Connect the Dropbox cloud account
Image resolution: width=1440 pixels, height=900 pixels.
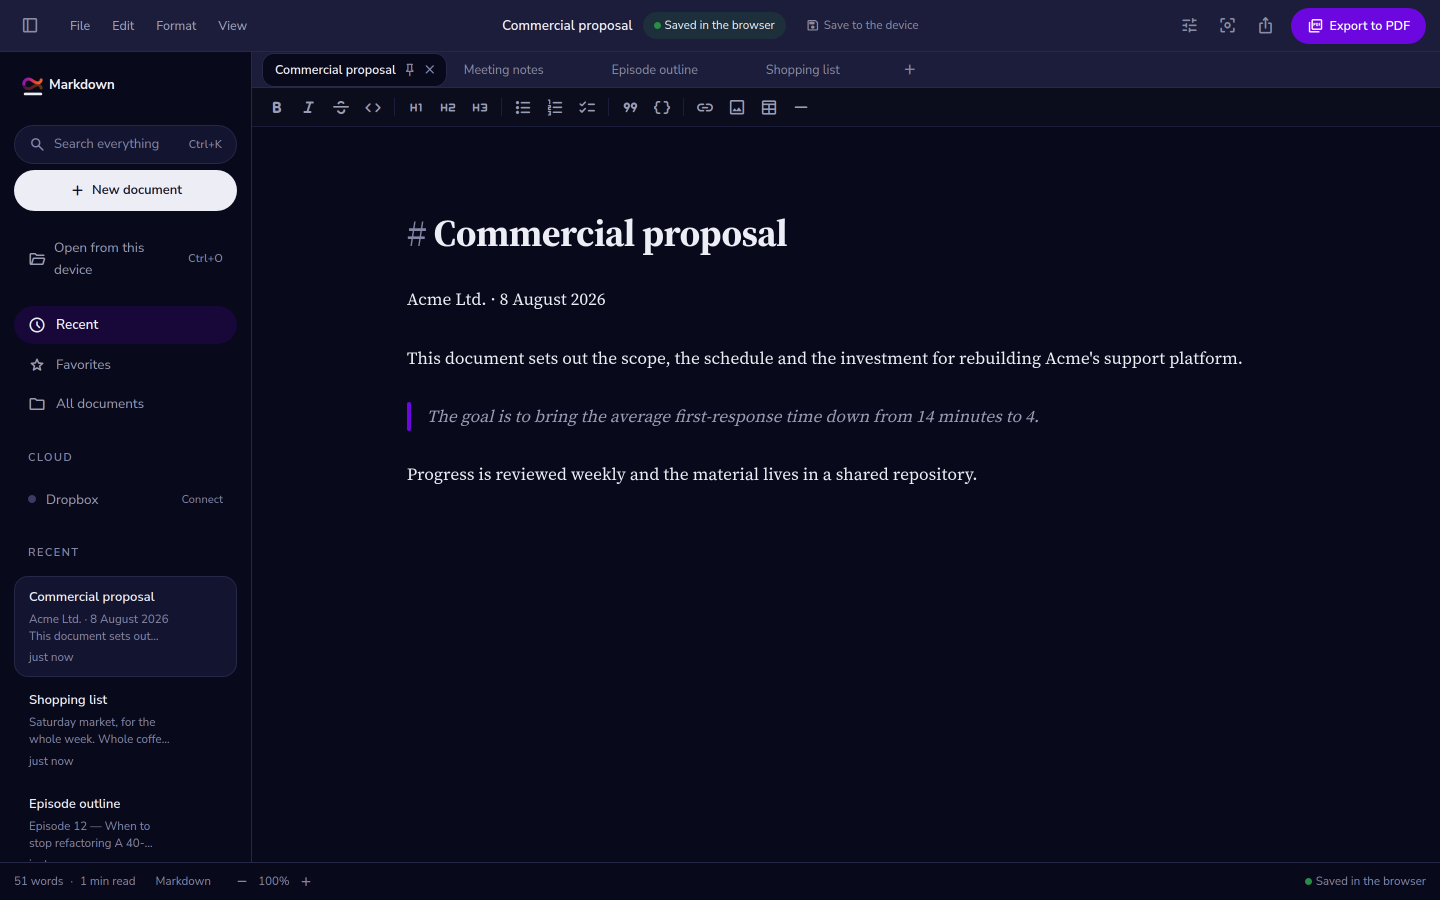[202, 499]
